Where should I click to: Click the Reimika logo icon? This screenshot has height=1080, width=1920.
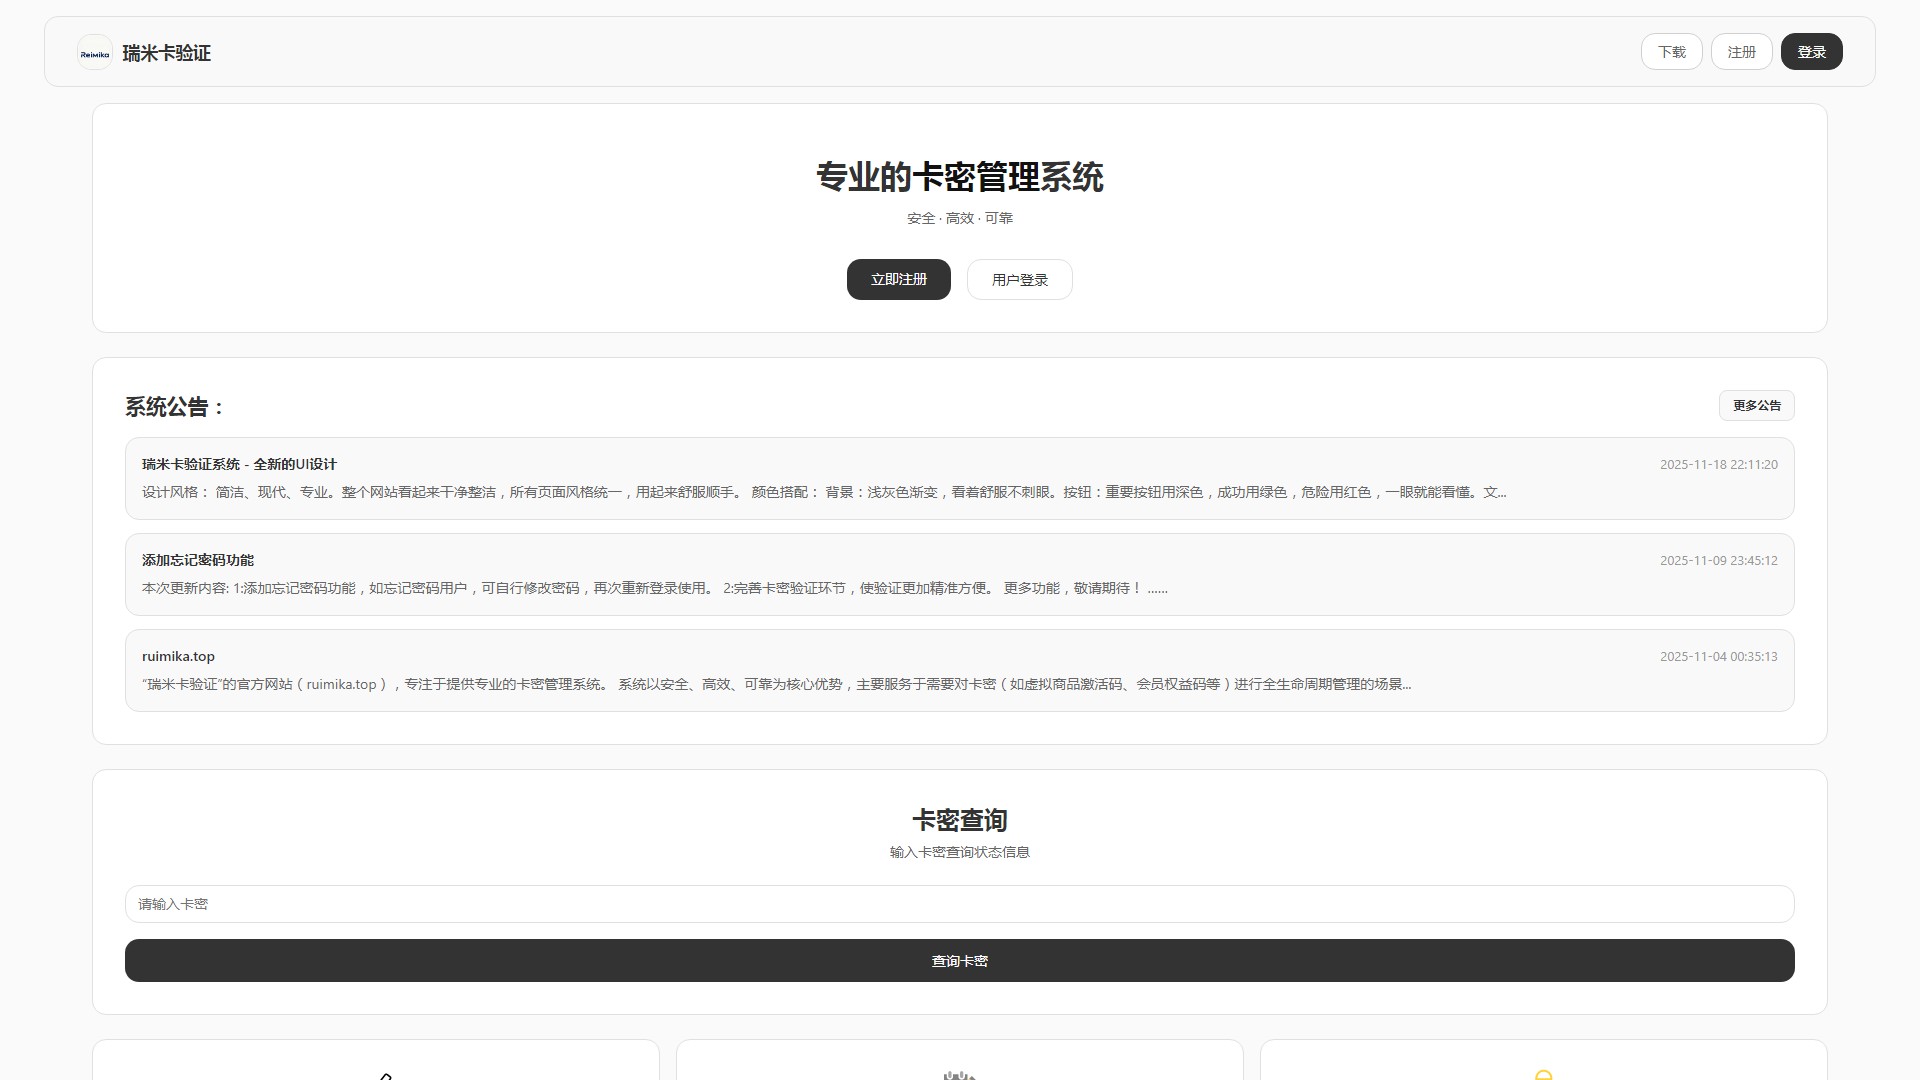[x=95, y=52]
